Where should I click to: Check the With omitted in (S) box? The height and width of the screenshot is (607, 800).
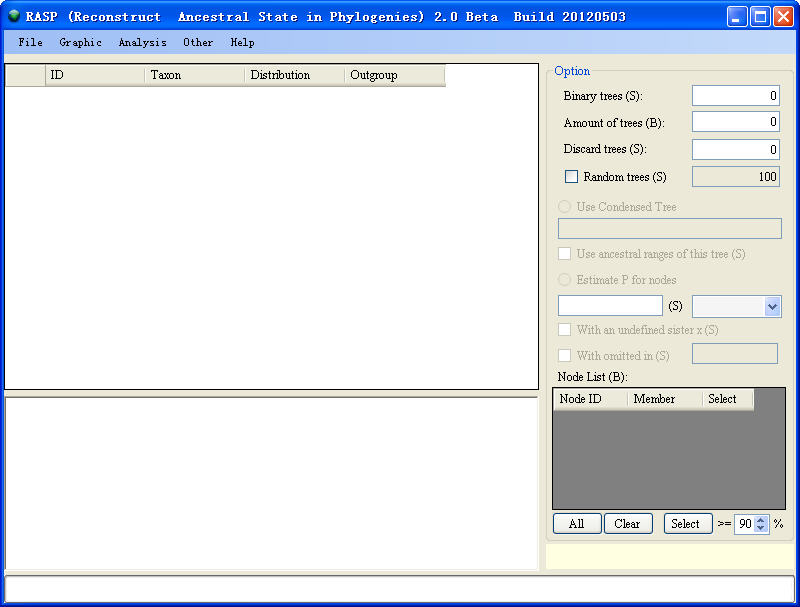pos(564,355)
